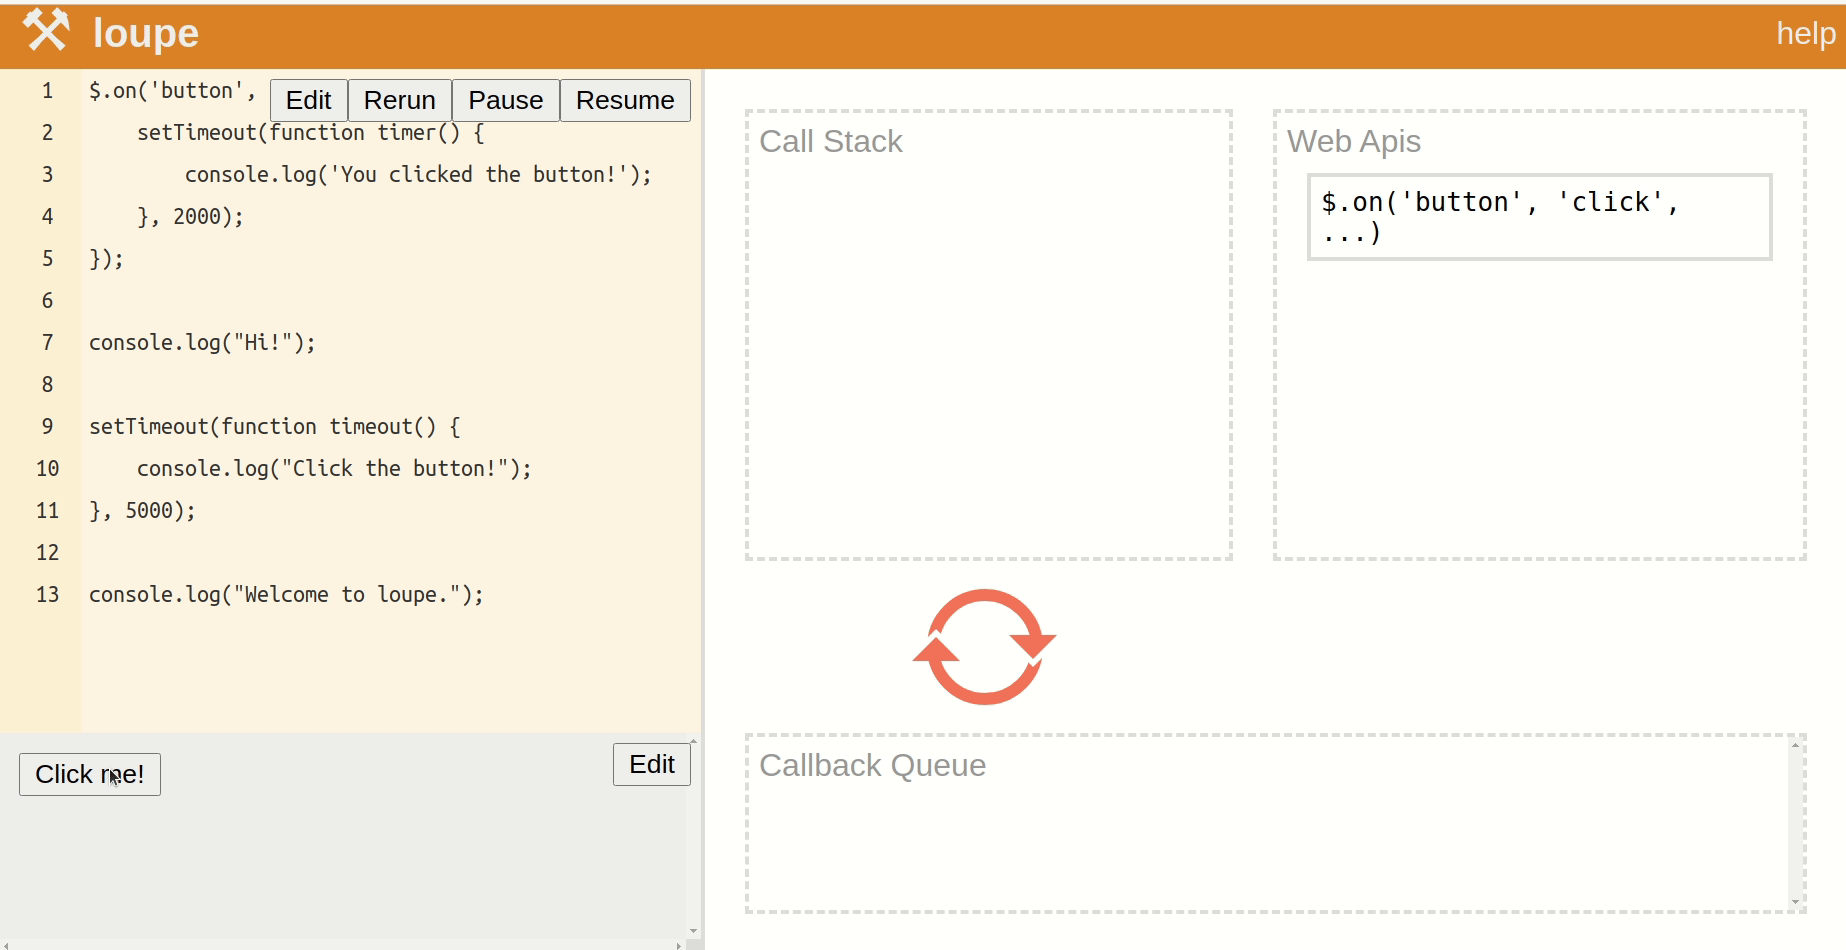Click the Callback Queue scrollbar down arrow
Screen dimensions: 1846x950
pos(1795,902)
